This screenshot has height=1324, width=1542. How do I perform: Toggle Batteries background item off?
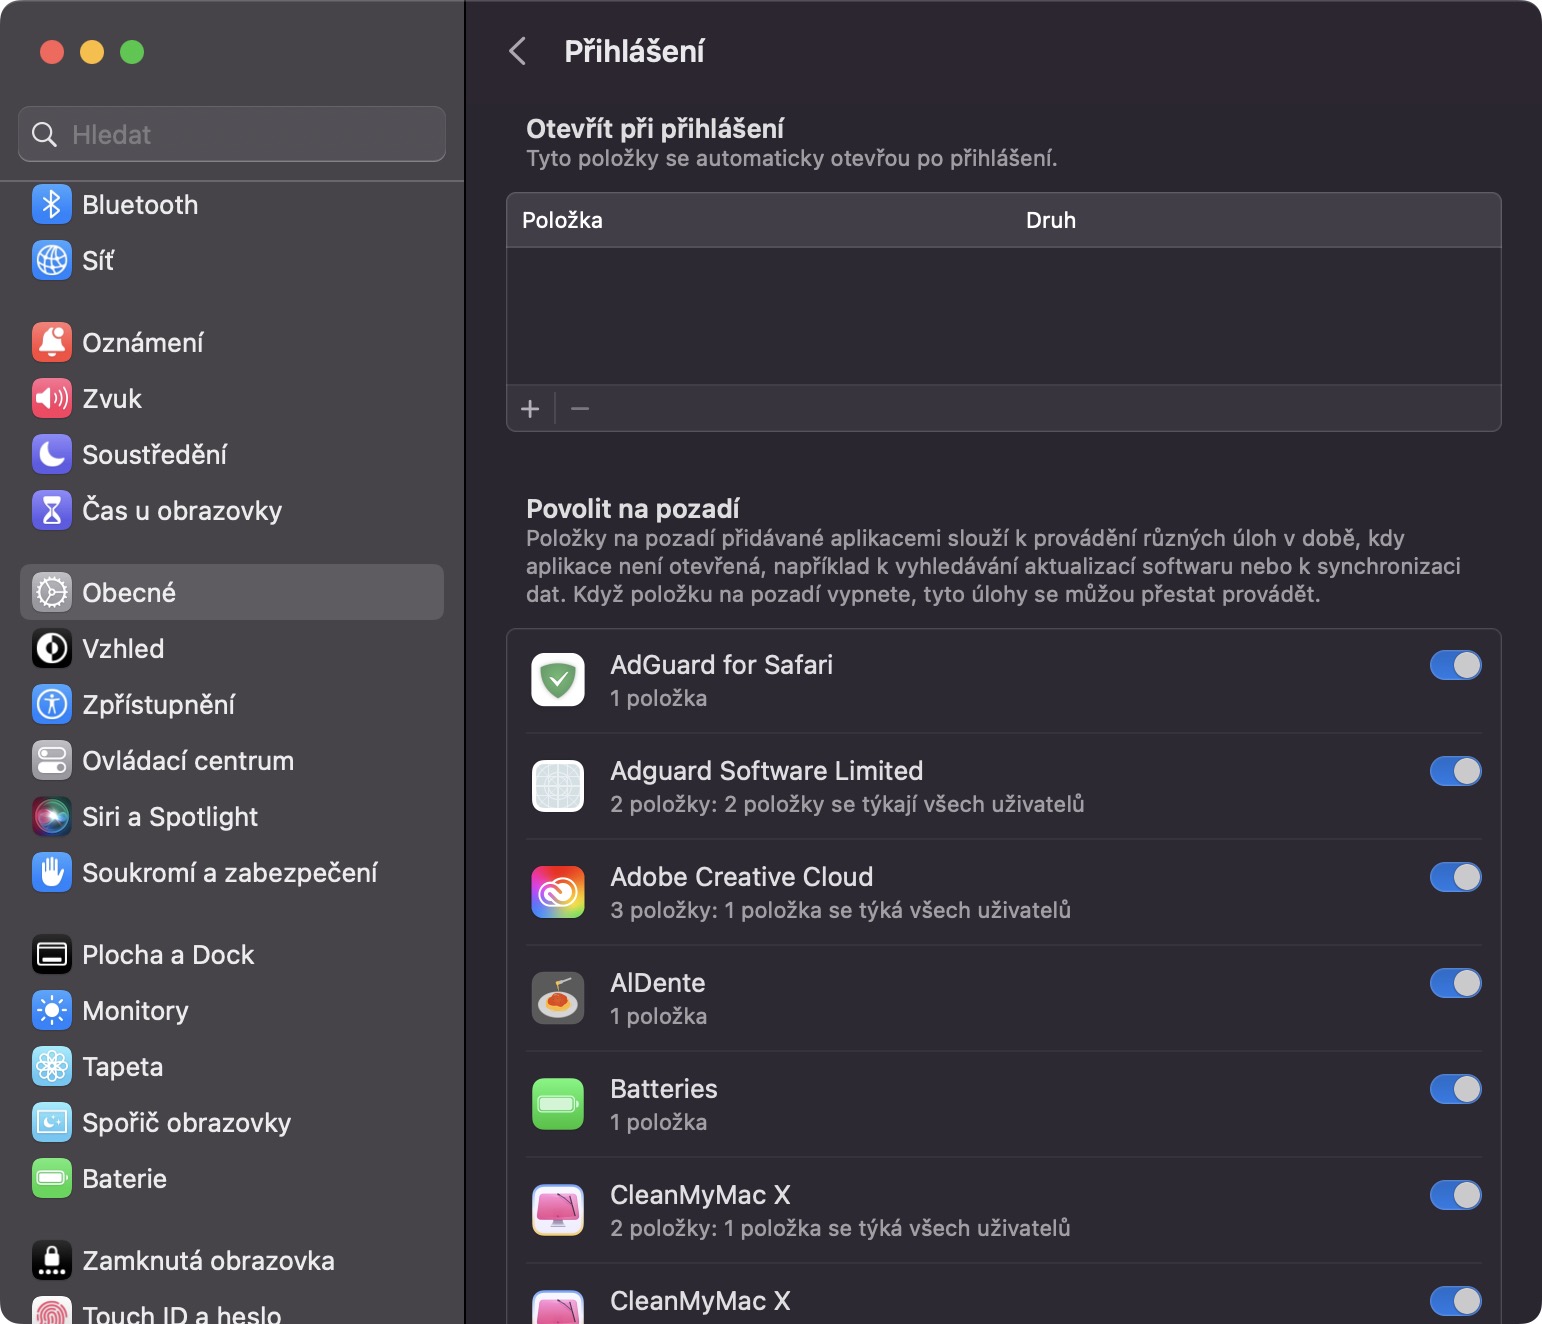1455,1089
